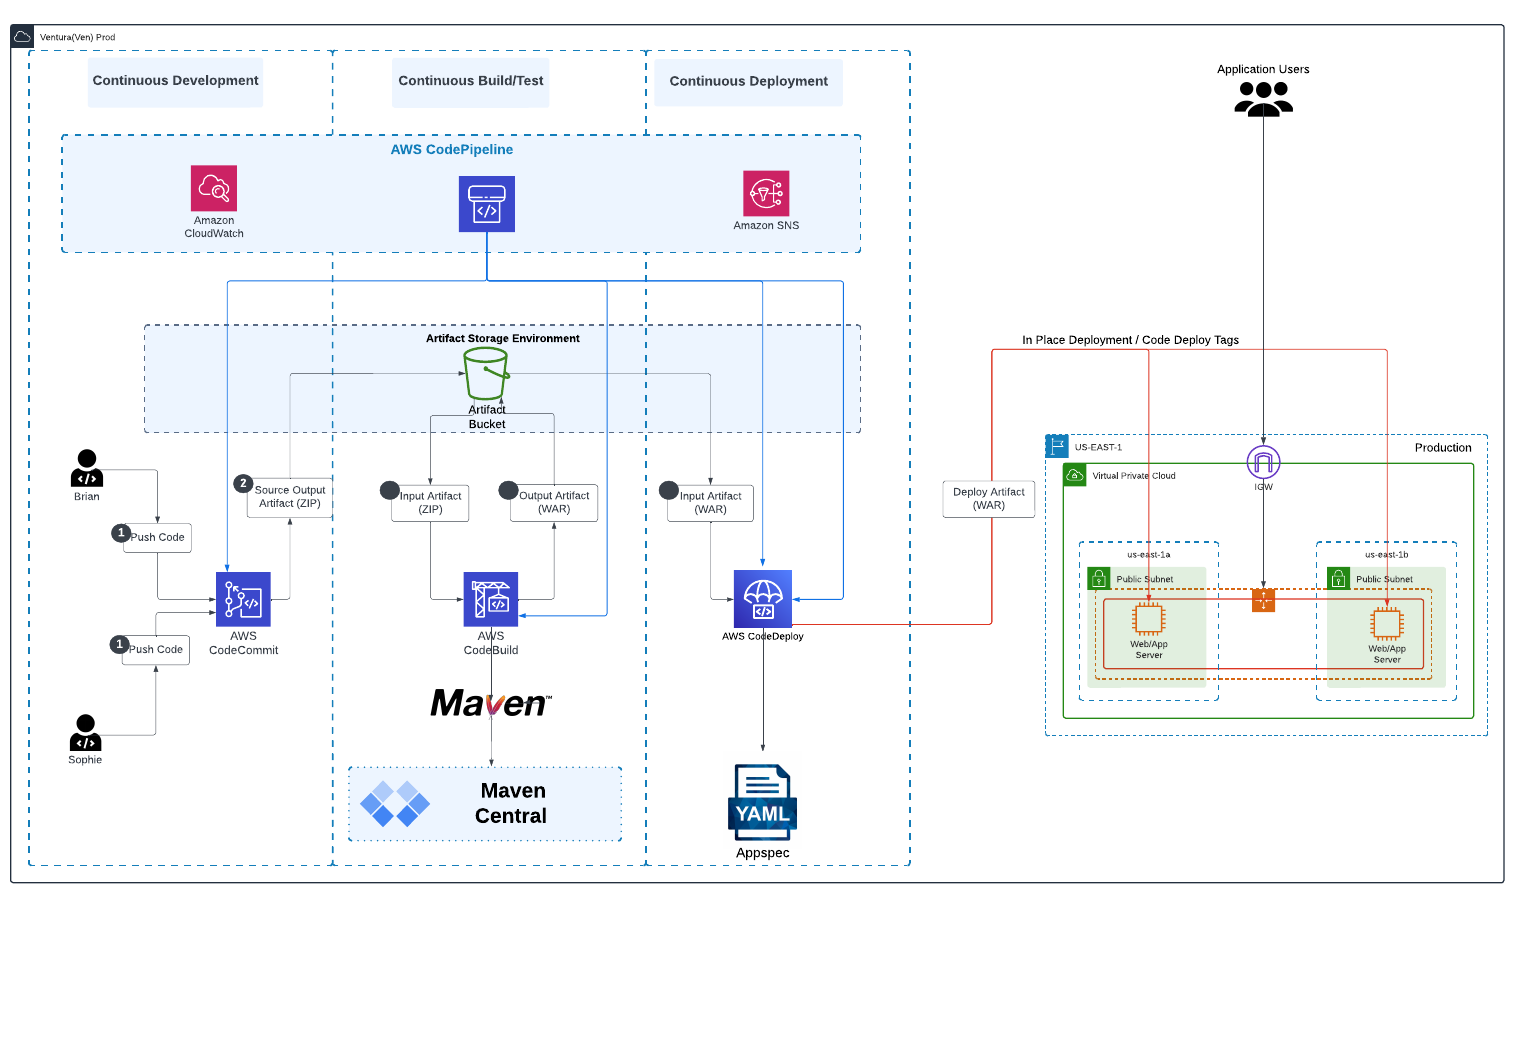The width and height of the screenshot is (1516, 1064).
Task: Select Sophie's Push Code box
Action: coord(155,650)
